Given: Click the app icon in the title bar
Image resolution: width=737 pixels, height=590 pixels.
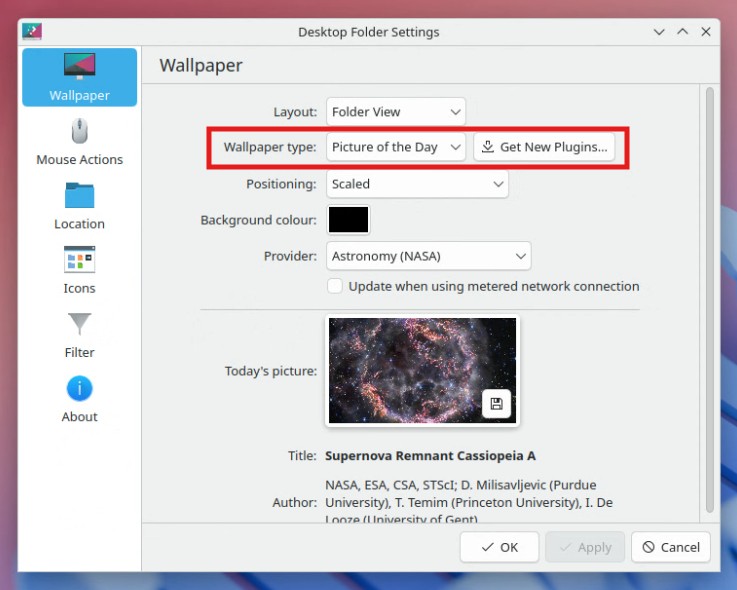Looking at the screenshot, I should pyautogui.click(x=32, y=31).
